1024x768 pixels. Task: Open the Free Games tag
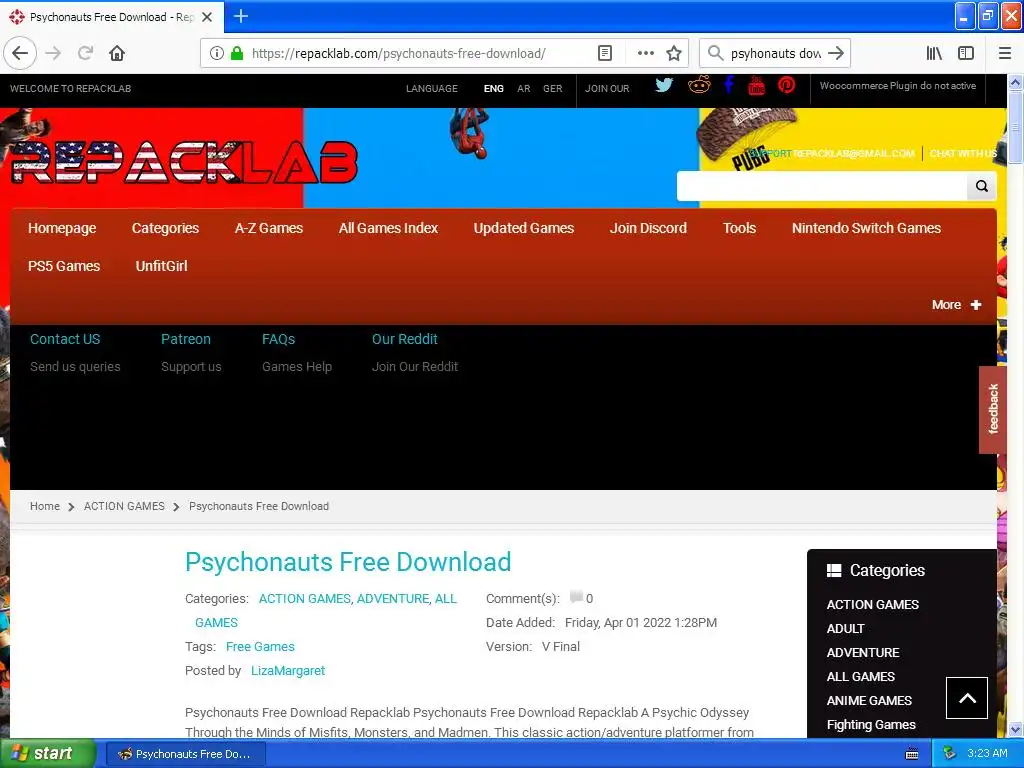(x=260, y=647)
